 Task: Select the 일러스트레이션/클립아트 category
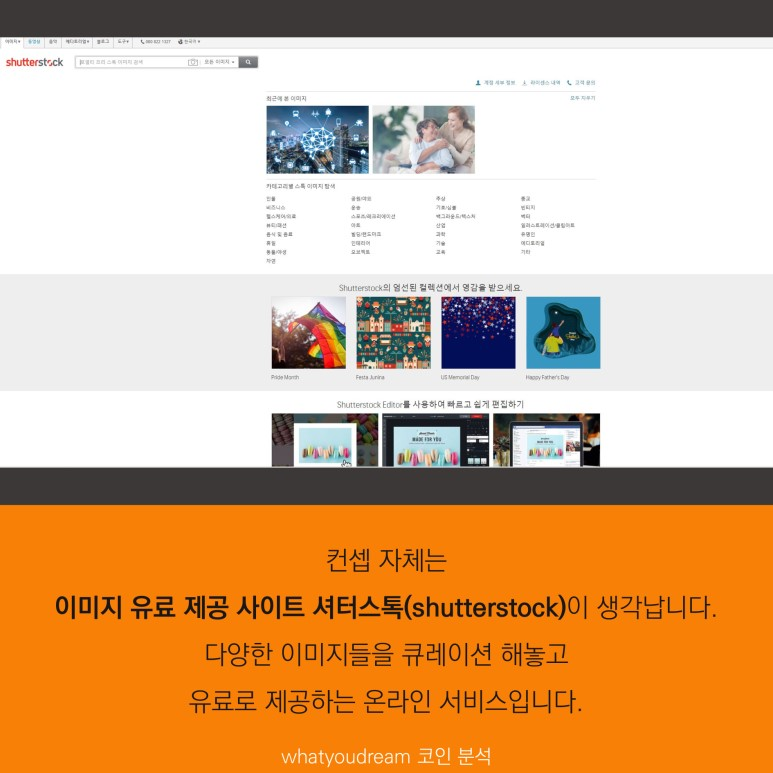tap(548, 225)
